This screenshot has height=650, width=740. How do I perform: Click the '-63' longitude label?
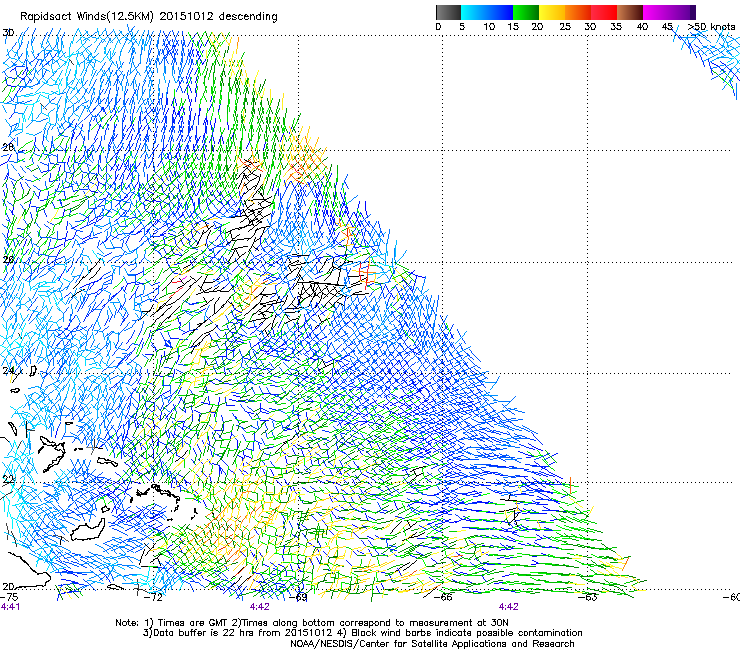pos(588,597)
